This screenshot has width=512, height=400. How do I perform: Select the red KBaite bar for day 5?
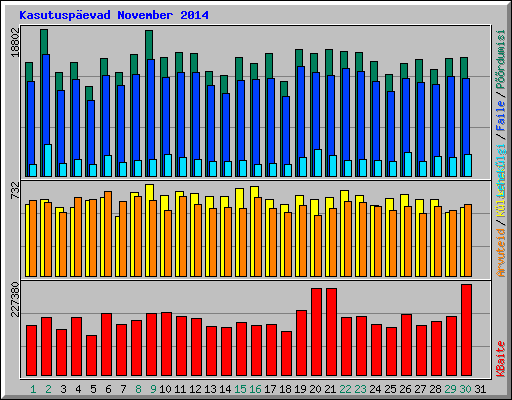pos(91,356)
